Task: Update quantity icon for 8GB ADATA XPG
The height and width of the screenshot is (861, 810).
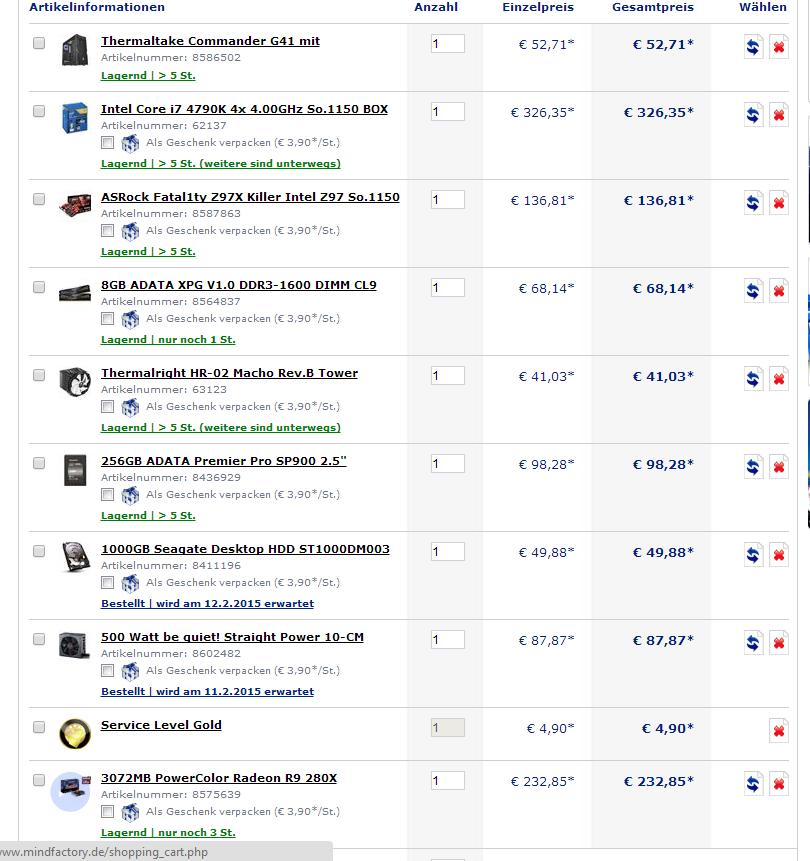Action: pos(753,290)
